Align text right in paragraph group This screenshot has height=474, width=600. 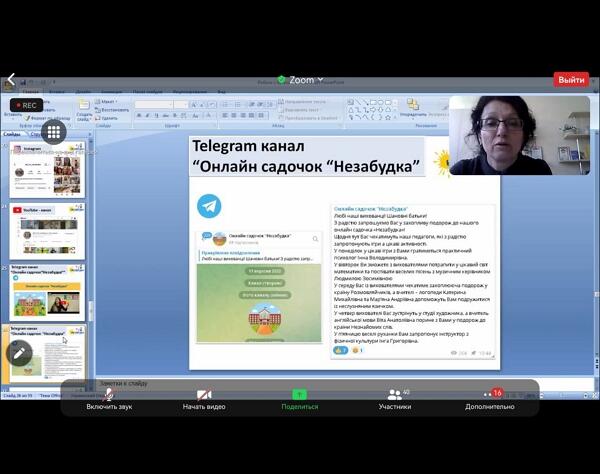(x=243, y=115)
